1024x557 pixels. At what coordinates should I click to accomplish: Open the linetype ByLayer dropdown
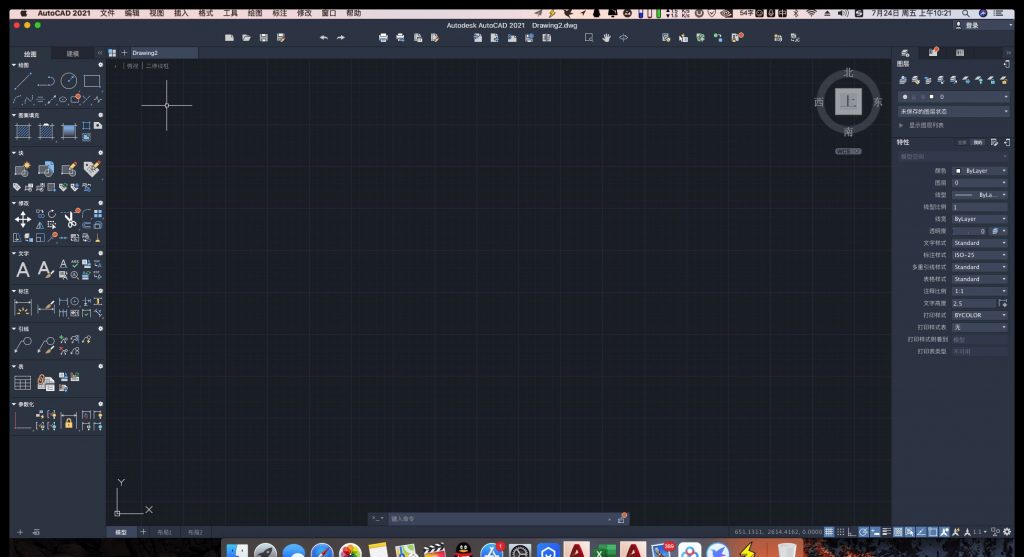980,195
